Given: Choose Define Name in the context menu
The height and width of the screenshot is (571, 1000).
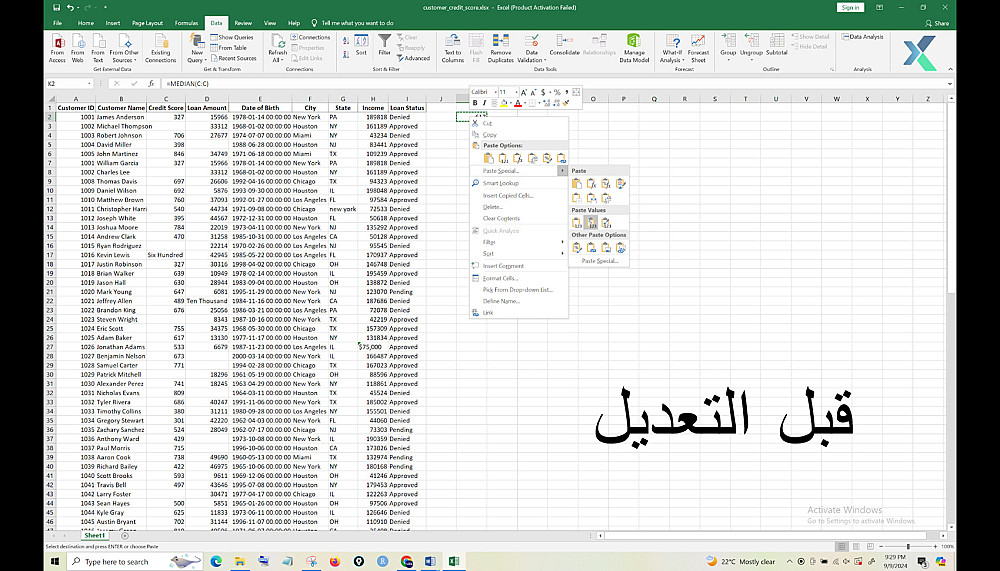Looking at the screenshot, I should pos(518,301).
